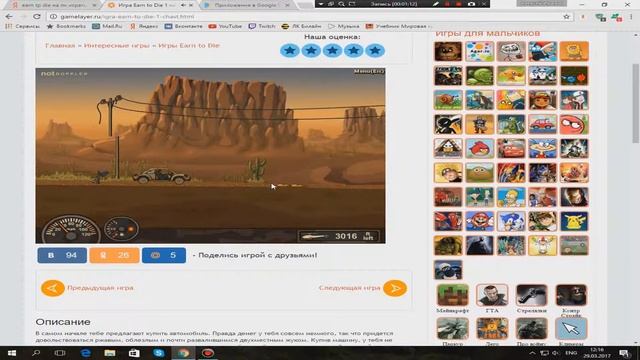The width and height of the screenshot is (640, 360).
Task: Open the Главная breadcrumb link
Action: point(60,45)
